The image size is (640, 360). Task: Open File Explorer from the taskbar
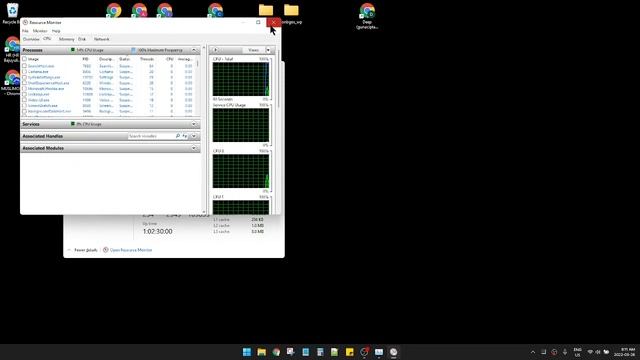[262, 352]
